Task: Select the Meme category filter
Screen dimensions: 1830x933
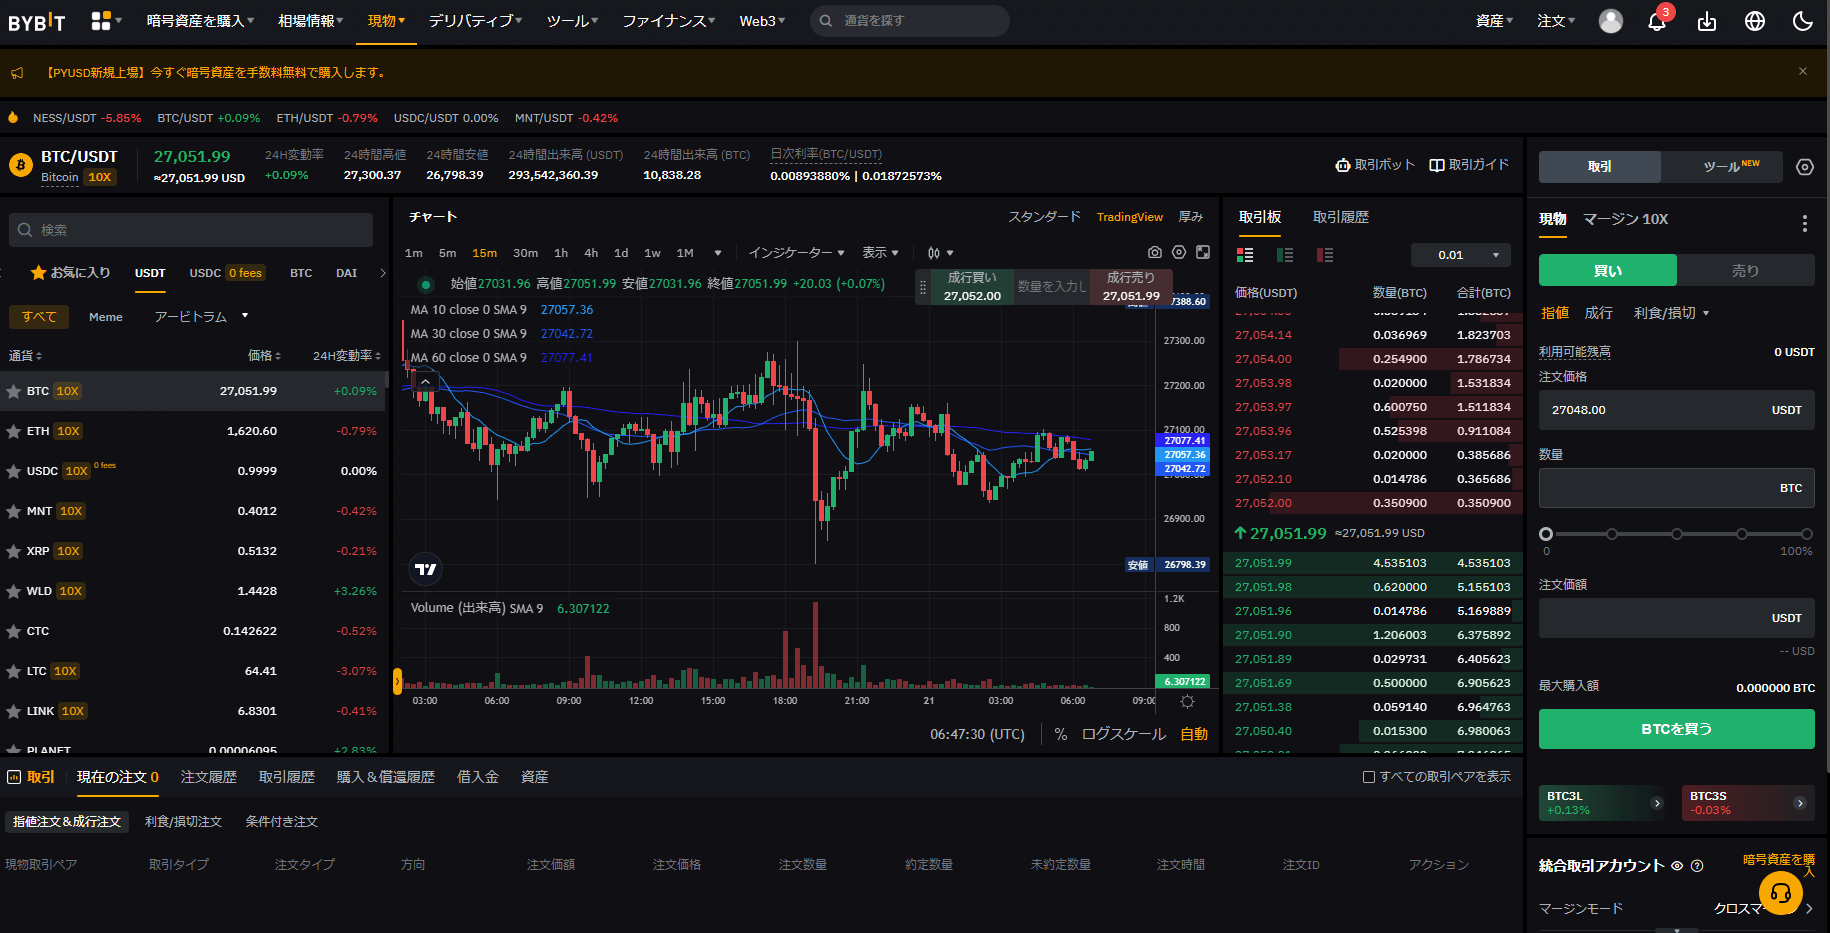Action: [106, 317]
